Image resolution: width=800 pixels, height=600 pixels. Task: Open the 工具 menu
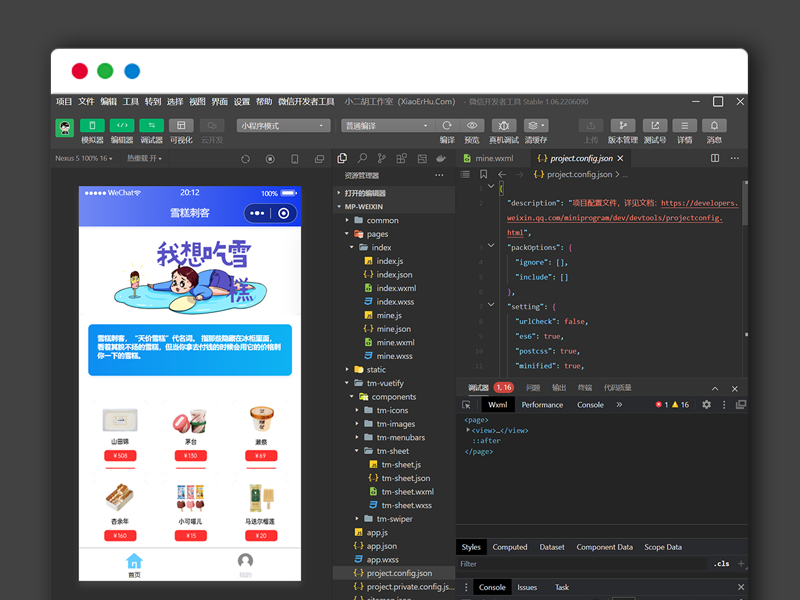(x=131, y=102)
